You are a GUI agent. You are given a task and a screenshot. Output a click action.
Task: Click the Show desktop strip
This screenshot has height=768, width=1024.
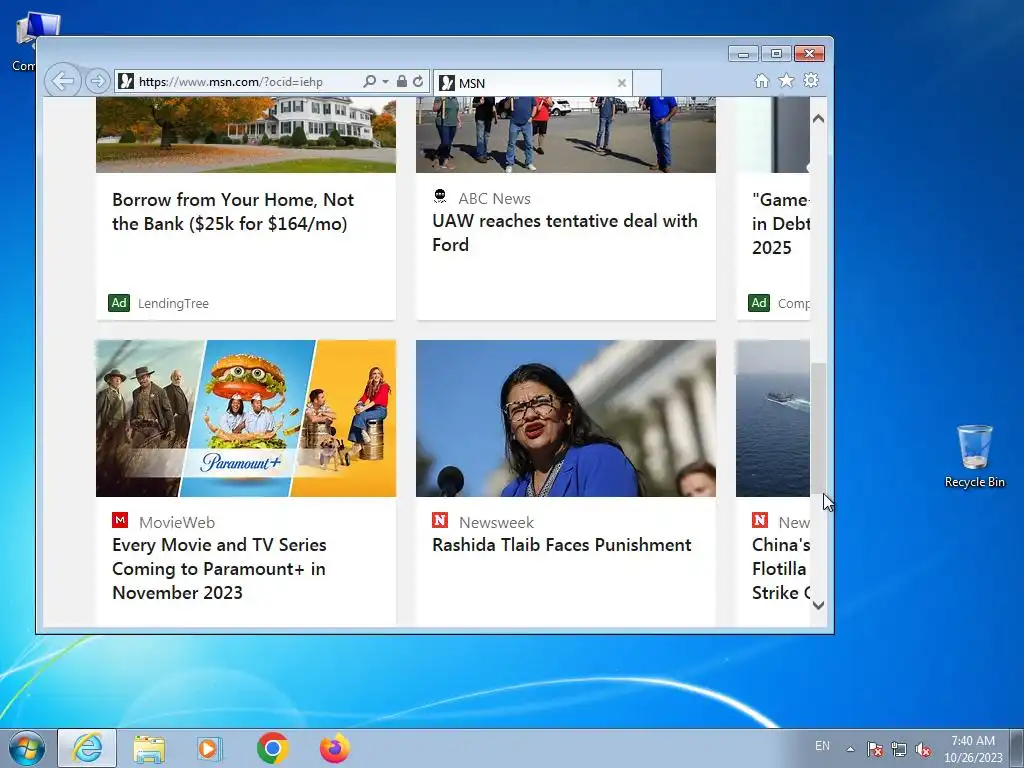click(1017, 748)
